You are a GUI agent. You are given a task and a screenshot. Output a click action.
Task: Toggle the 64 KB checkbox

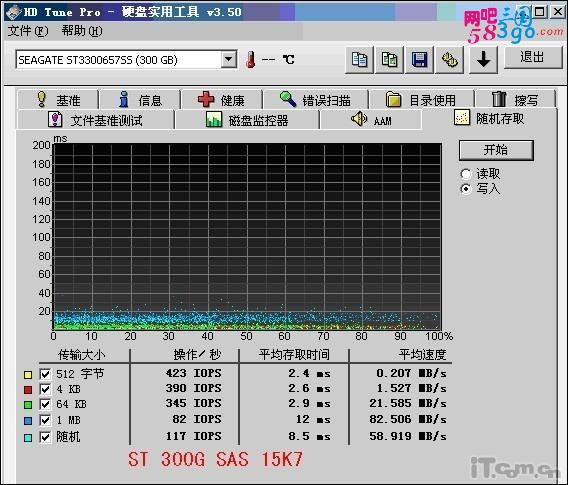pyautogui.click(x=45, y=404)
